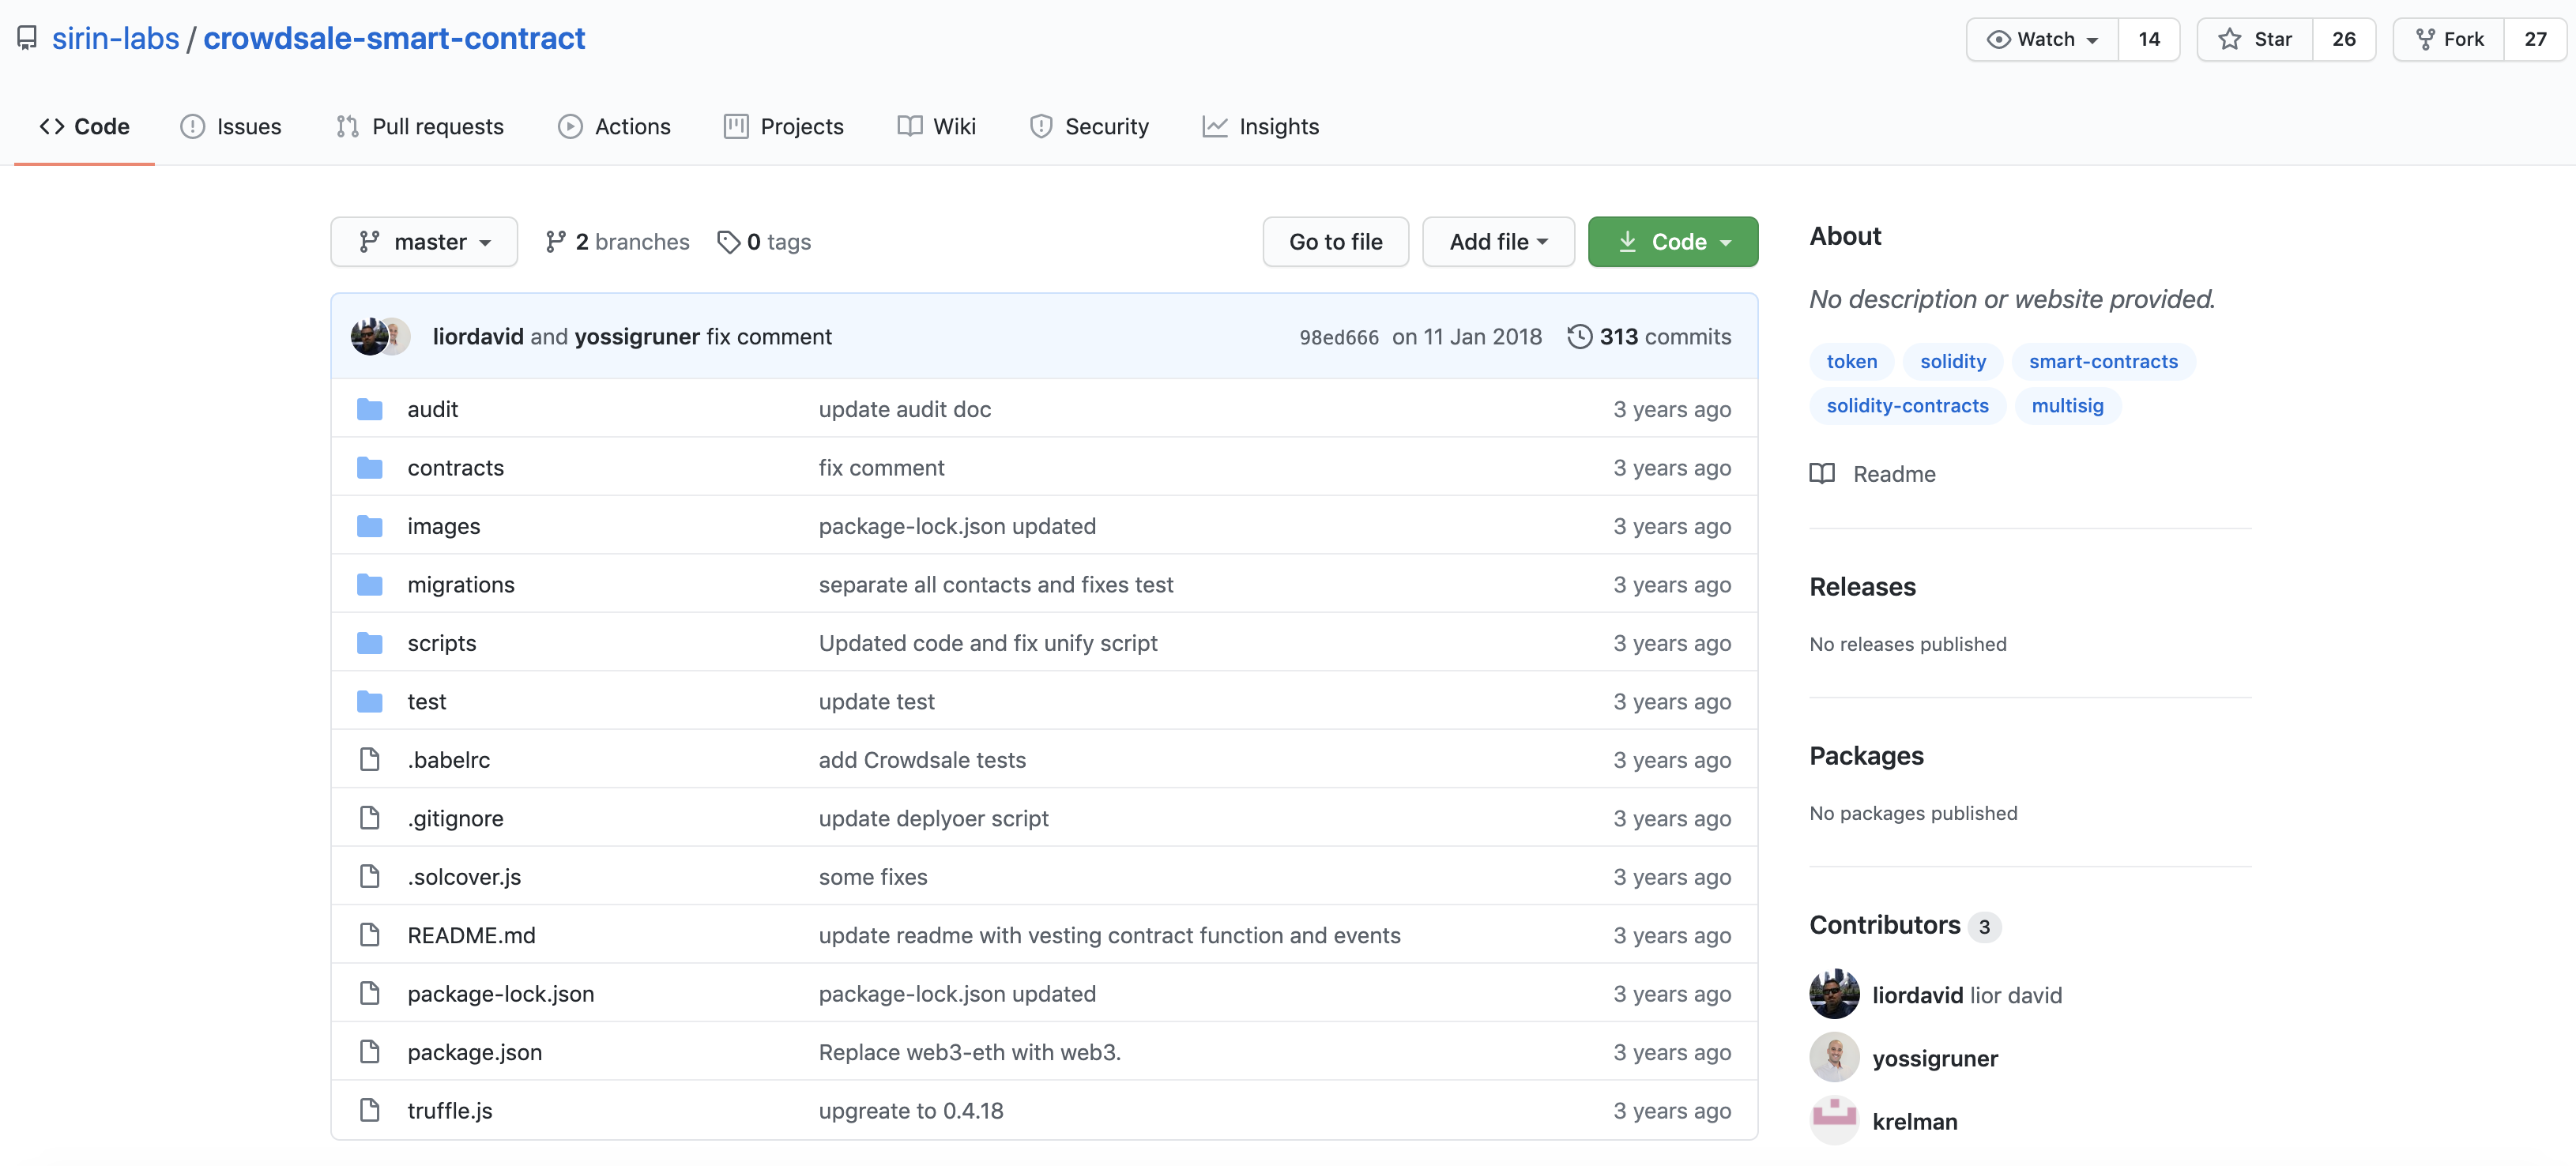Open commit message 'Replace web3-eth with web3.'
This screenshot has height=1166, width=2576.
969,1052
